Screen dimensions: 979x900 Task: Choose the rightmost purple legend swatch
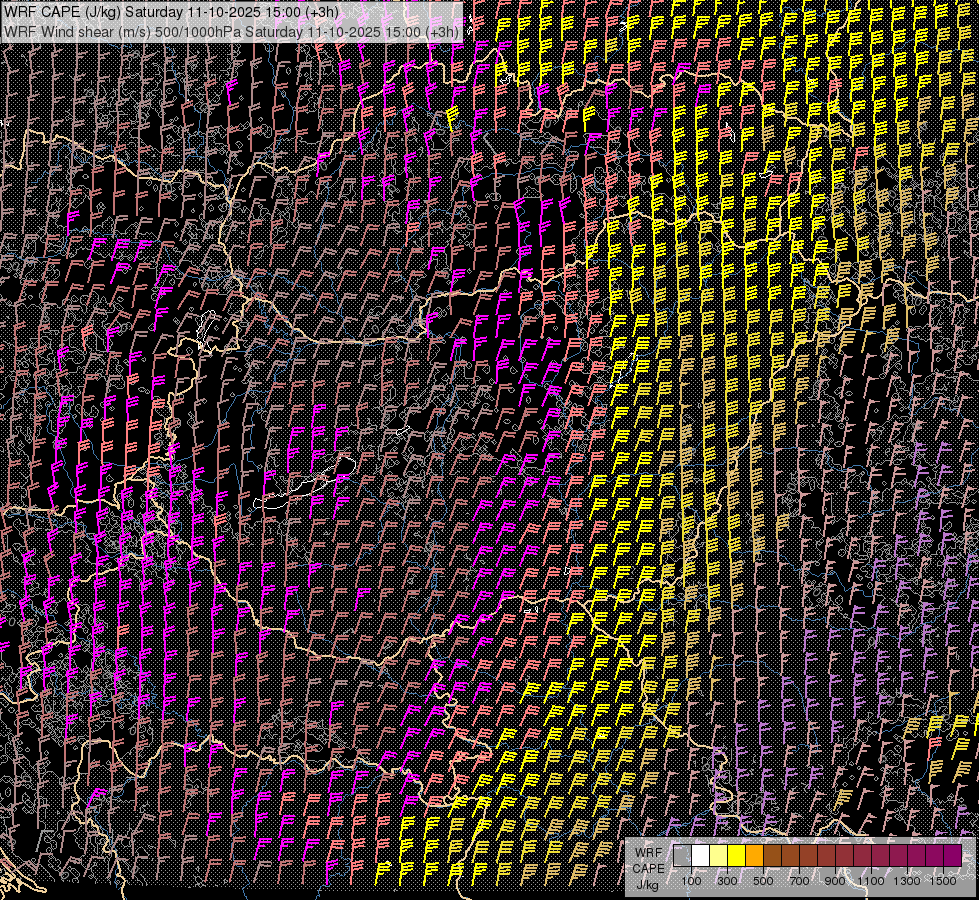coord(953,856)
